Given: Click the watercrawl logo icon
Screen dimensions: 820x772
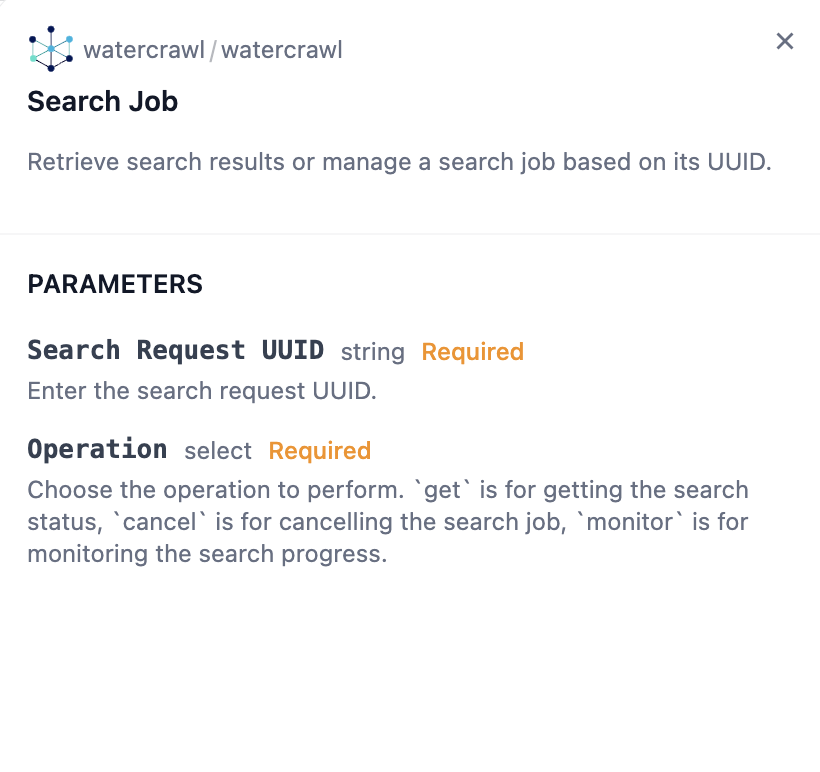Looking at the screenshot, I should tap(51, 48).
